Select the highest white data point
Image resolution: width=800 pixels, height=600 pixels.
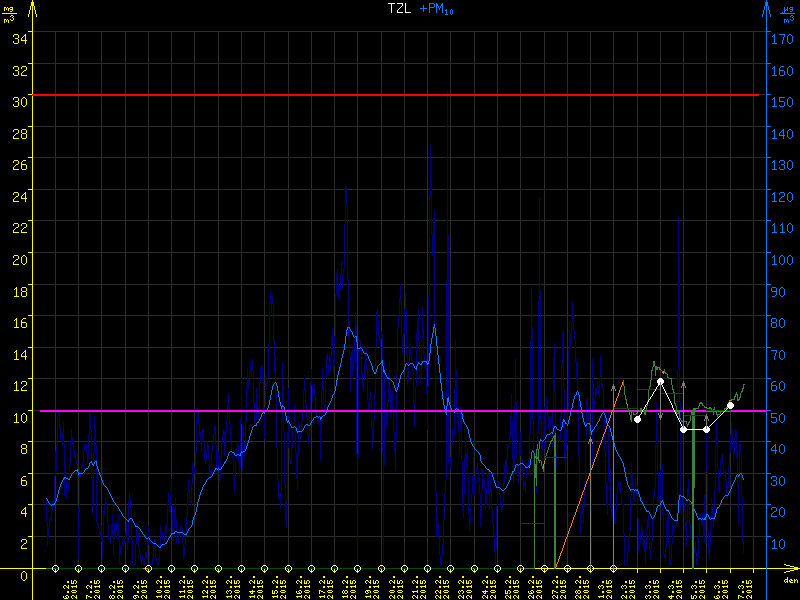click(x=661, y=382)
